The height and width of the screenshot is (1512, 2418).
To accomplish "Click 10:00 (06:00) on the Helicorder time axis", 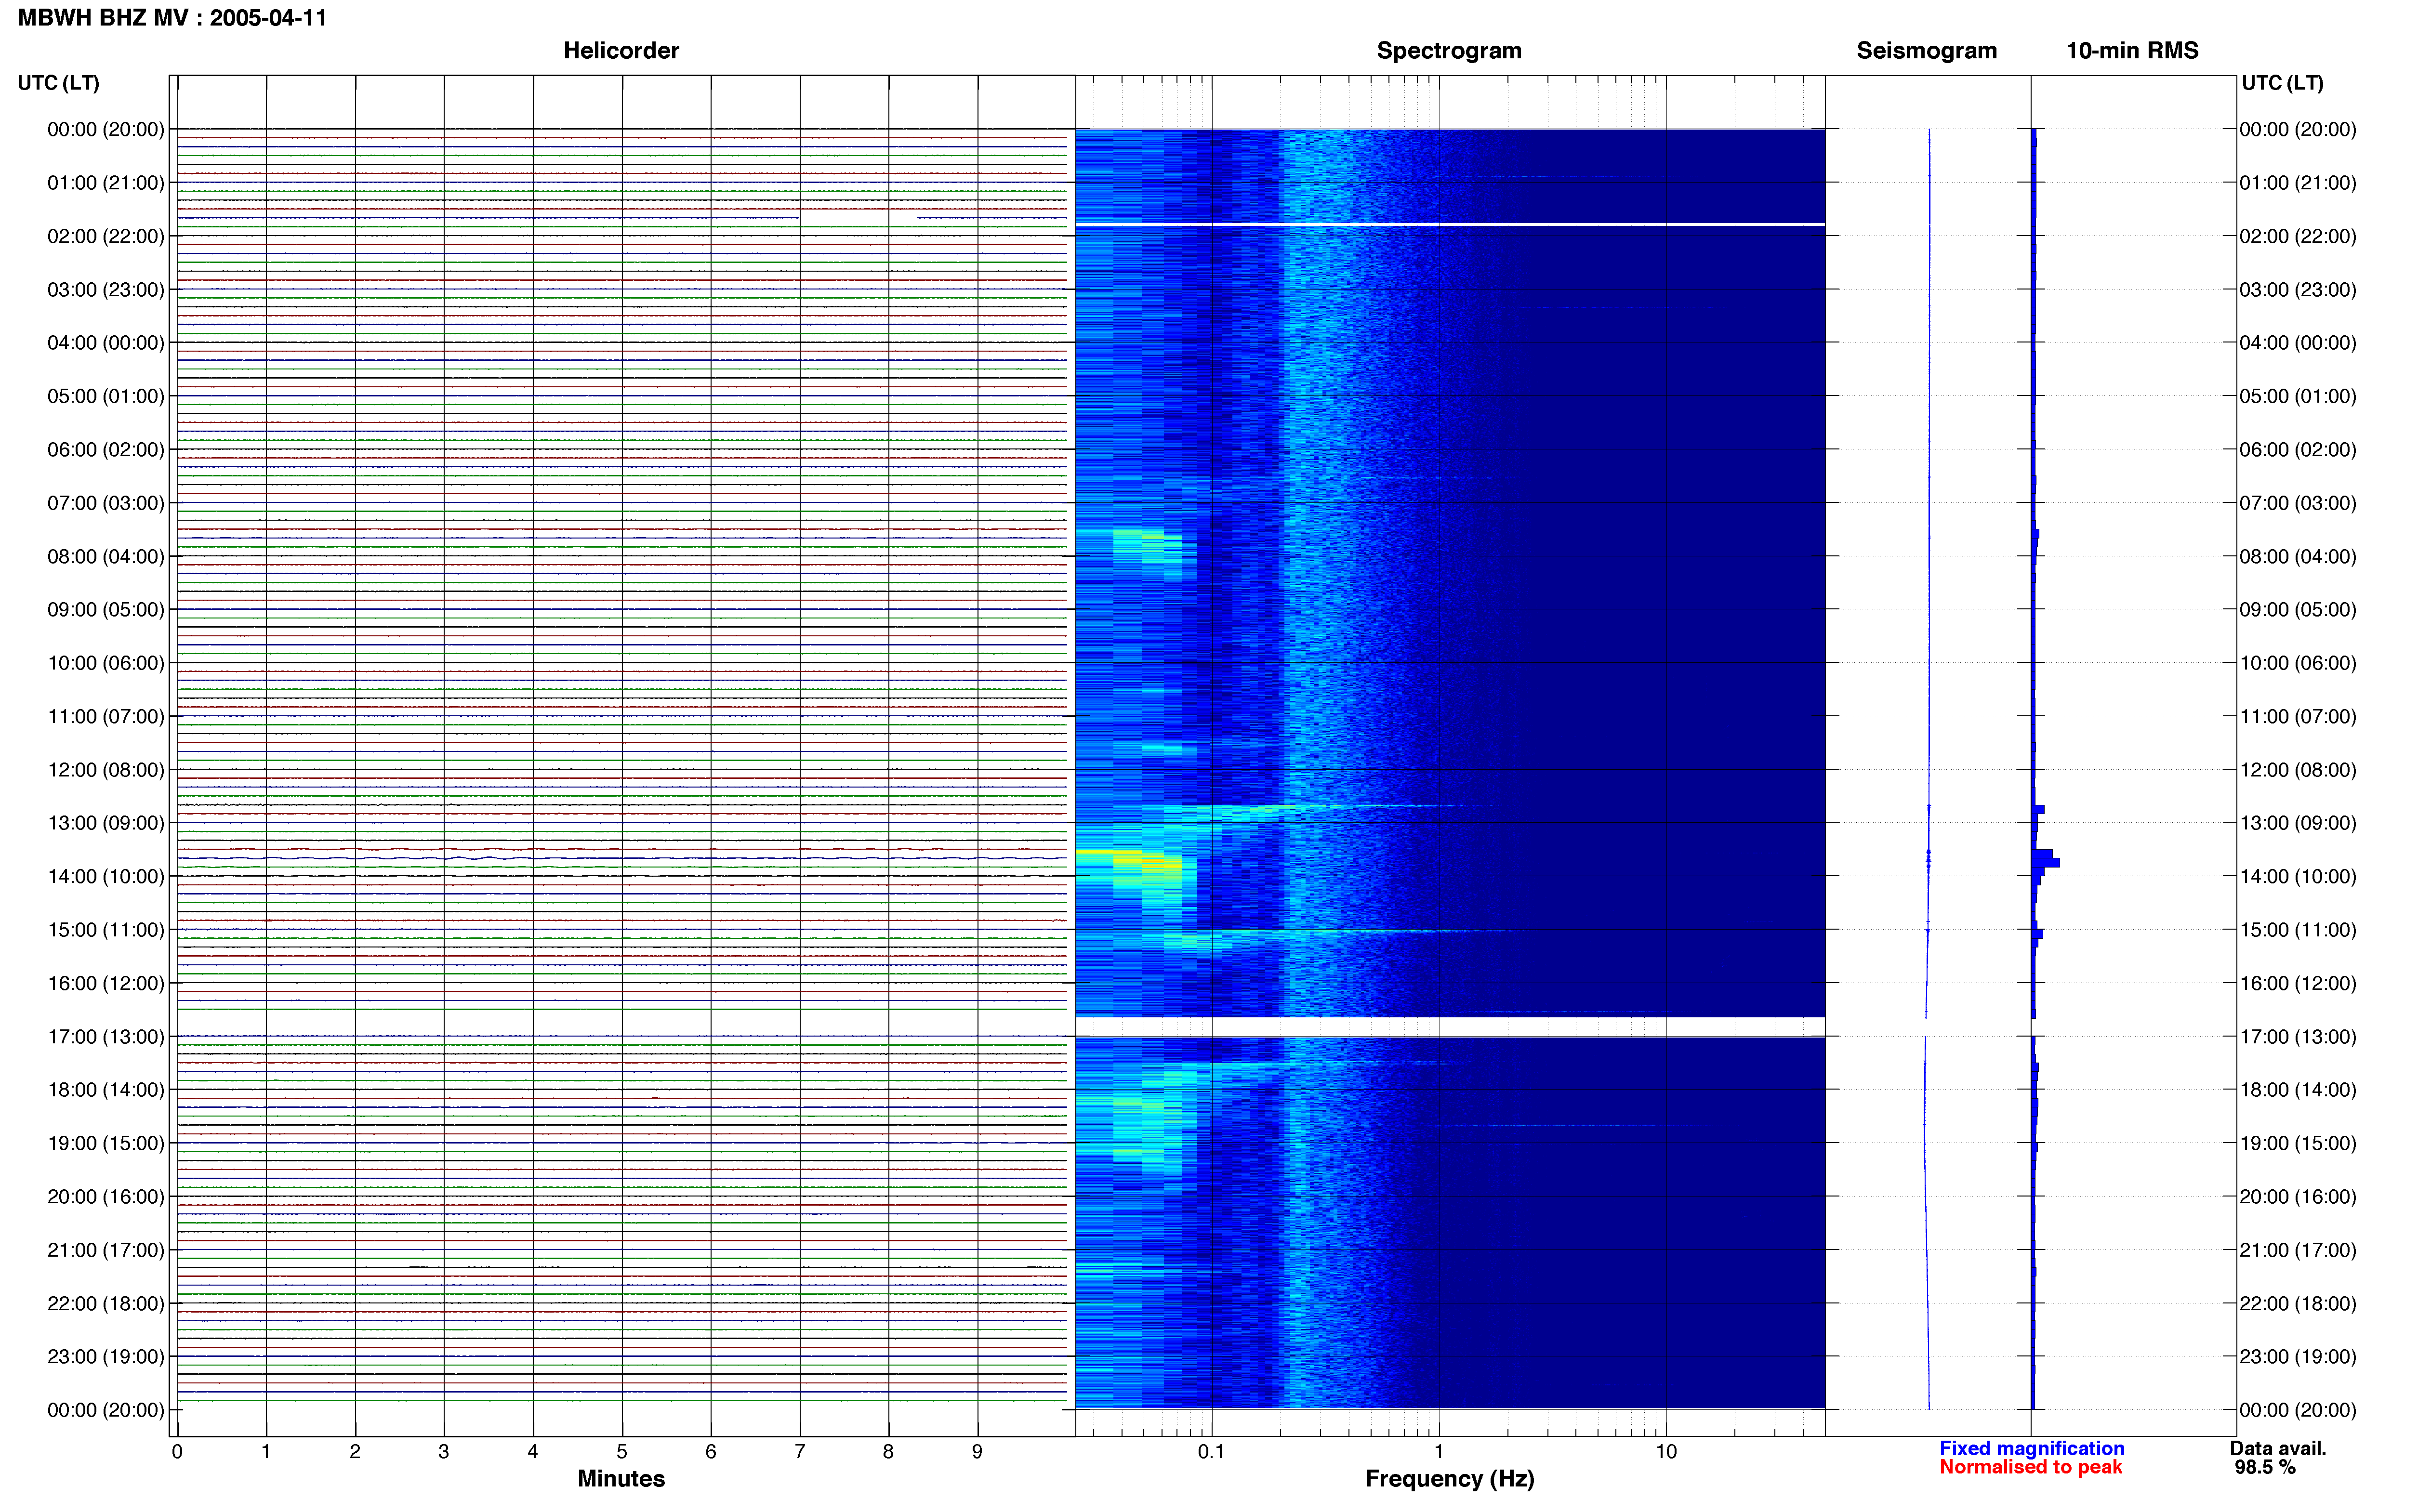I will [106, 663].
